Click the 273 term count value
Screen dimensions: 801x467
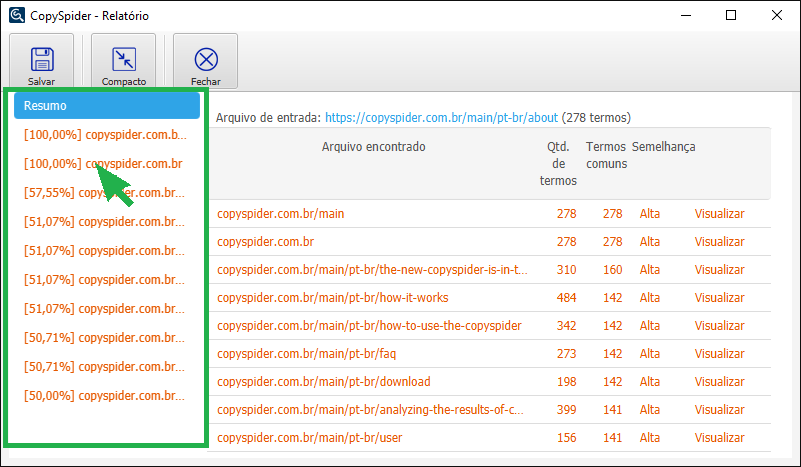point(567,354)
